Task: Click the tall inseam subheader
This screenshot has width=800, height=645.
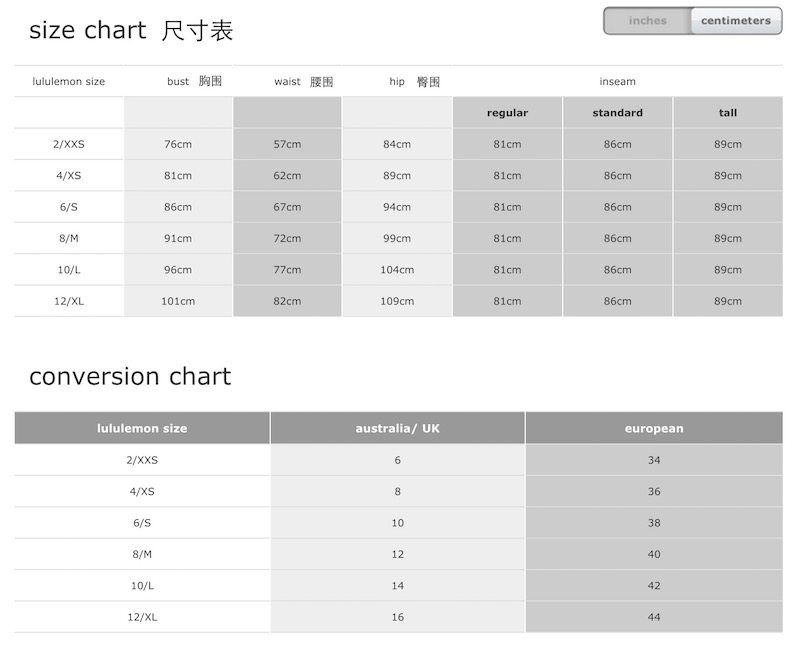Action: pyautogui.click(x=728, y=113)
